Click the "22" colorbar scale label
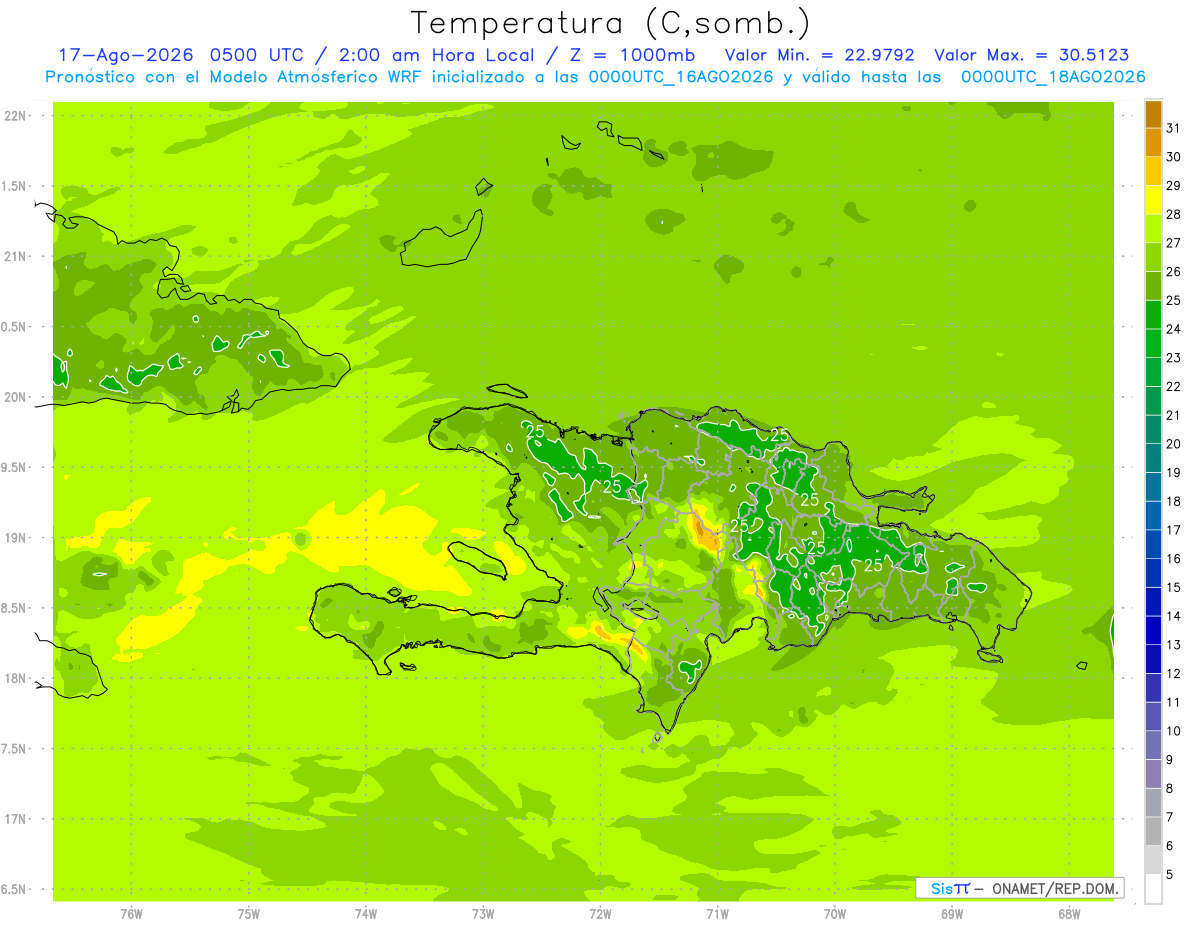This screenshot has height=927, width=1200. [x=1174, y=386]
